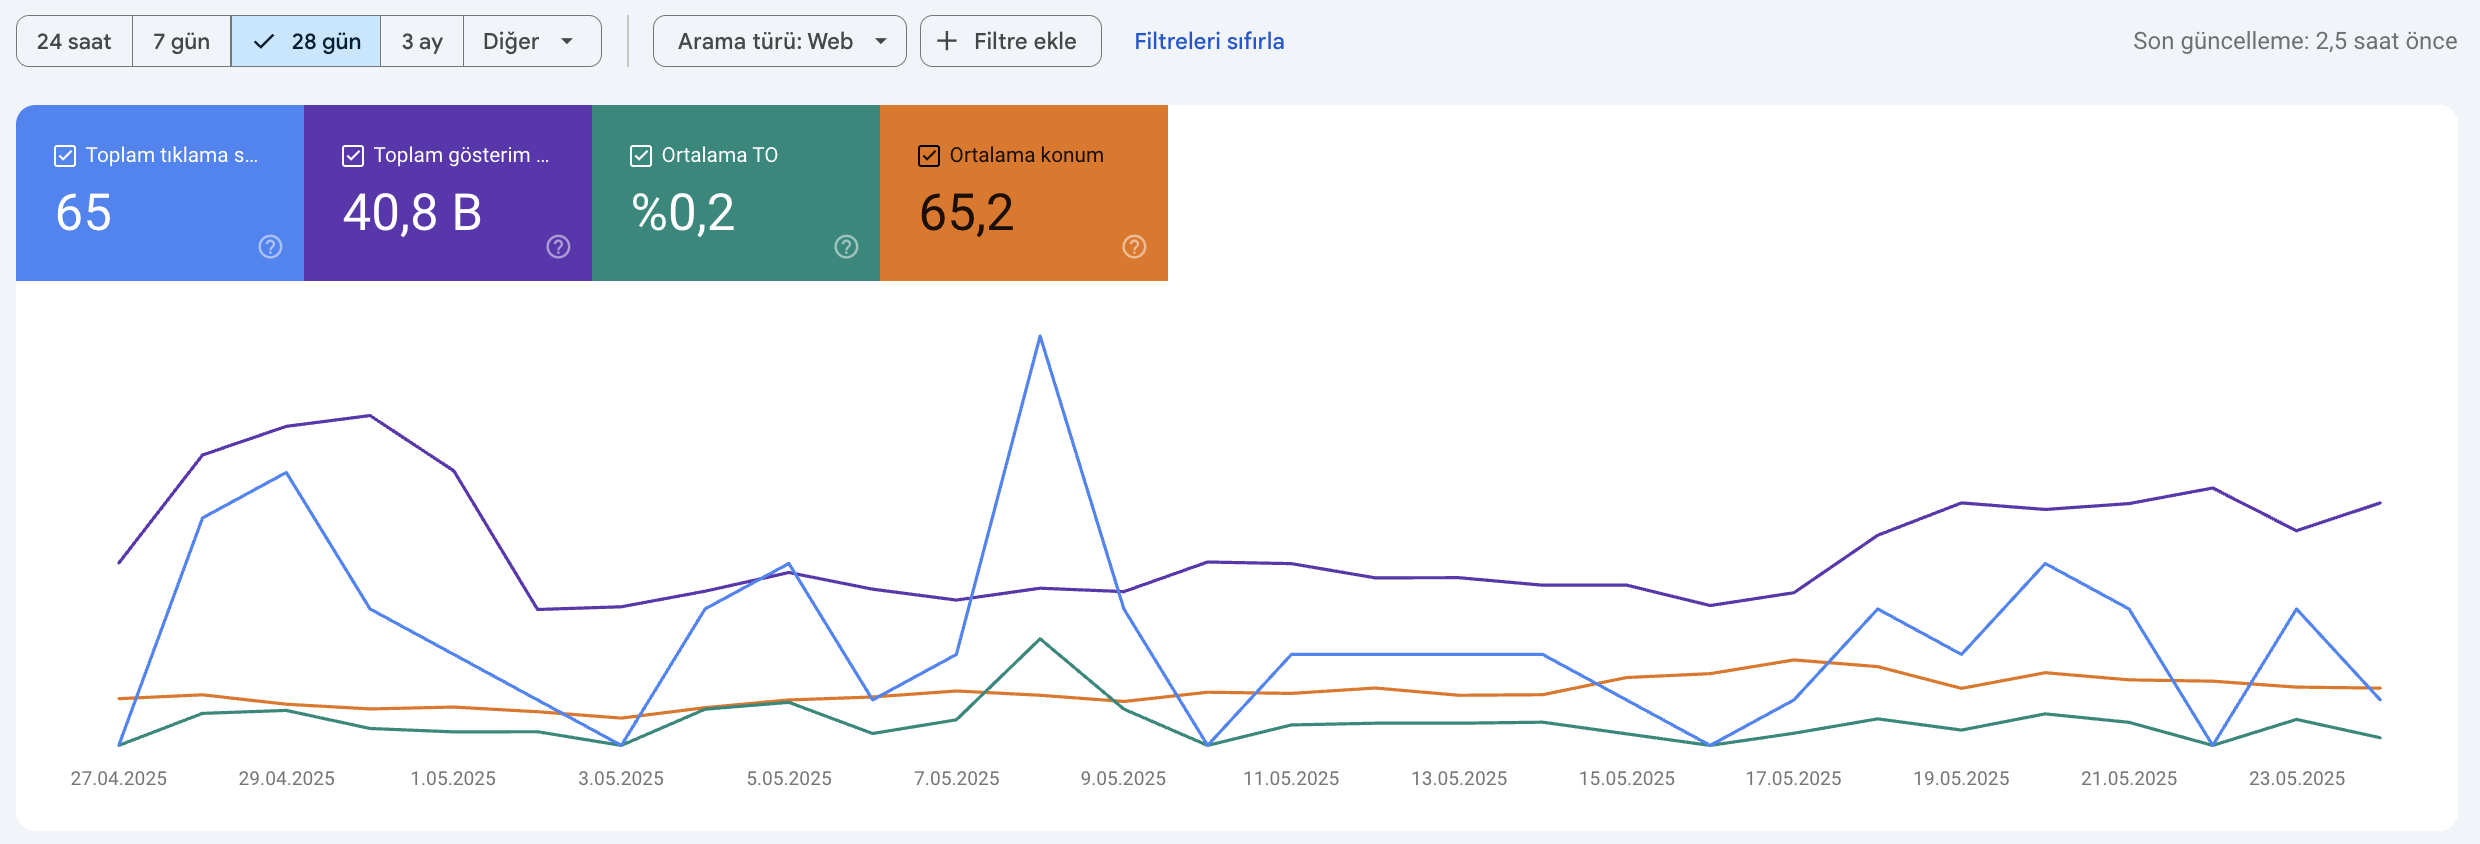Toggle the Ortalama konum checkbox
This screenshot has height=844, width=2480.
pyautogui.click(x=929, y=156)
